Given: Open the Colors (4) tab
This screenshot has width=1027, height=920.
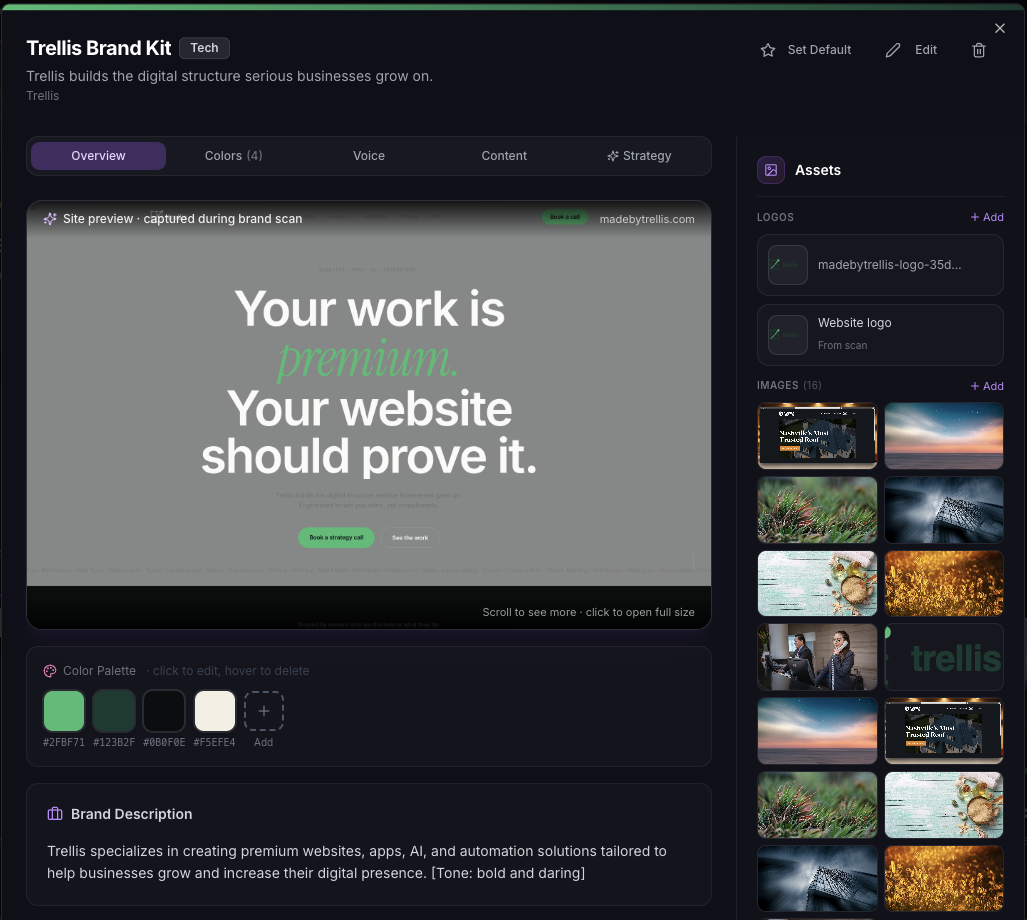Looking at the screenshot, I should click(x=233, y=156).
